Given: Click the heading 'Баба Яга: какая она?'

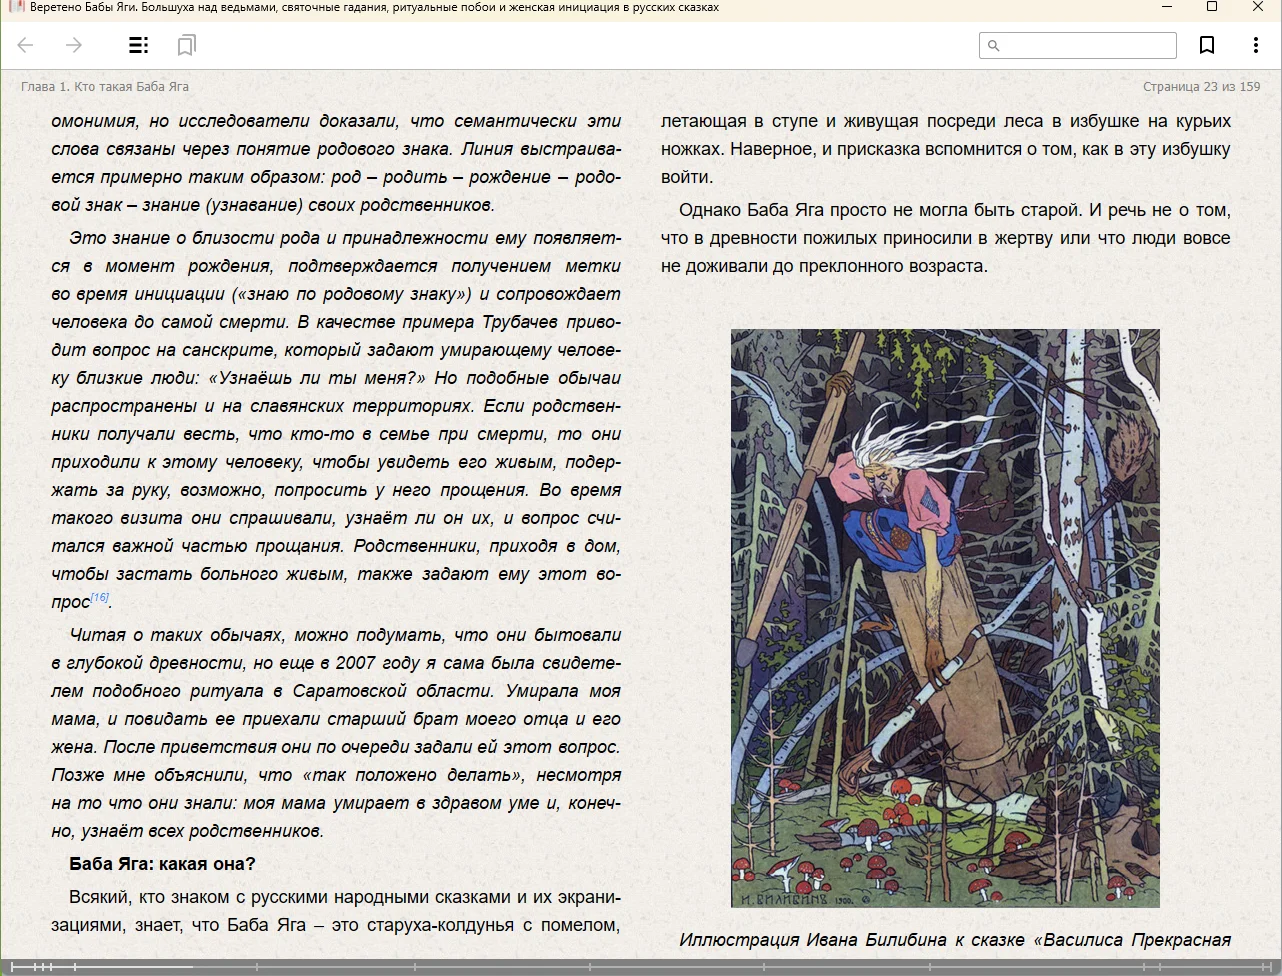Looking at the screenshot, I should point(162,864).
